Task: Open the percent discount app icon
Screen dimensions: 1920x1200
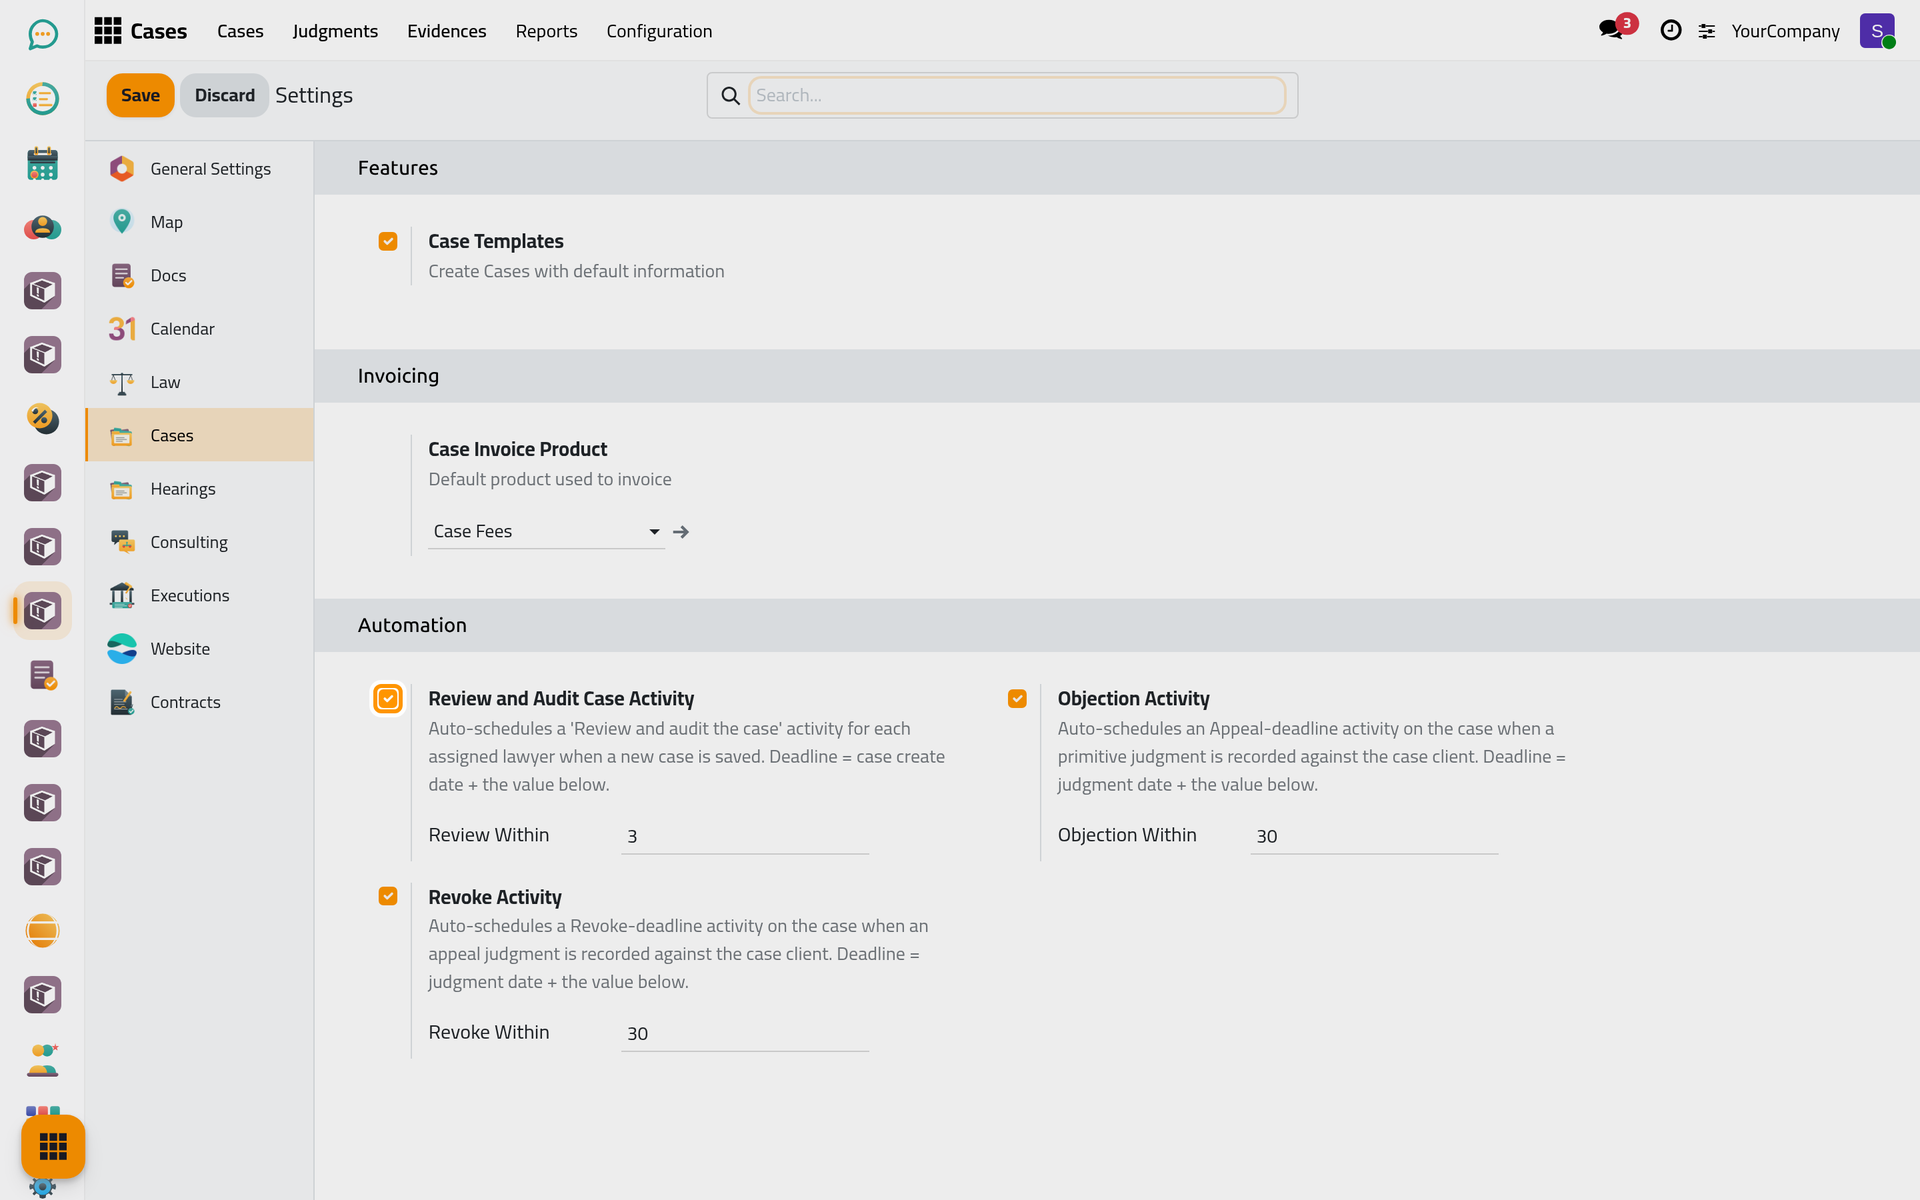Action: point(42,419)
